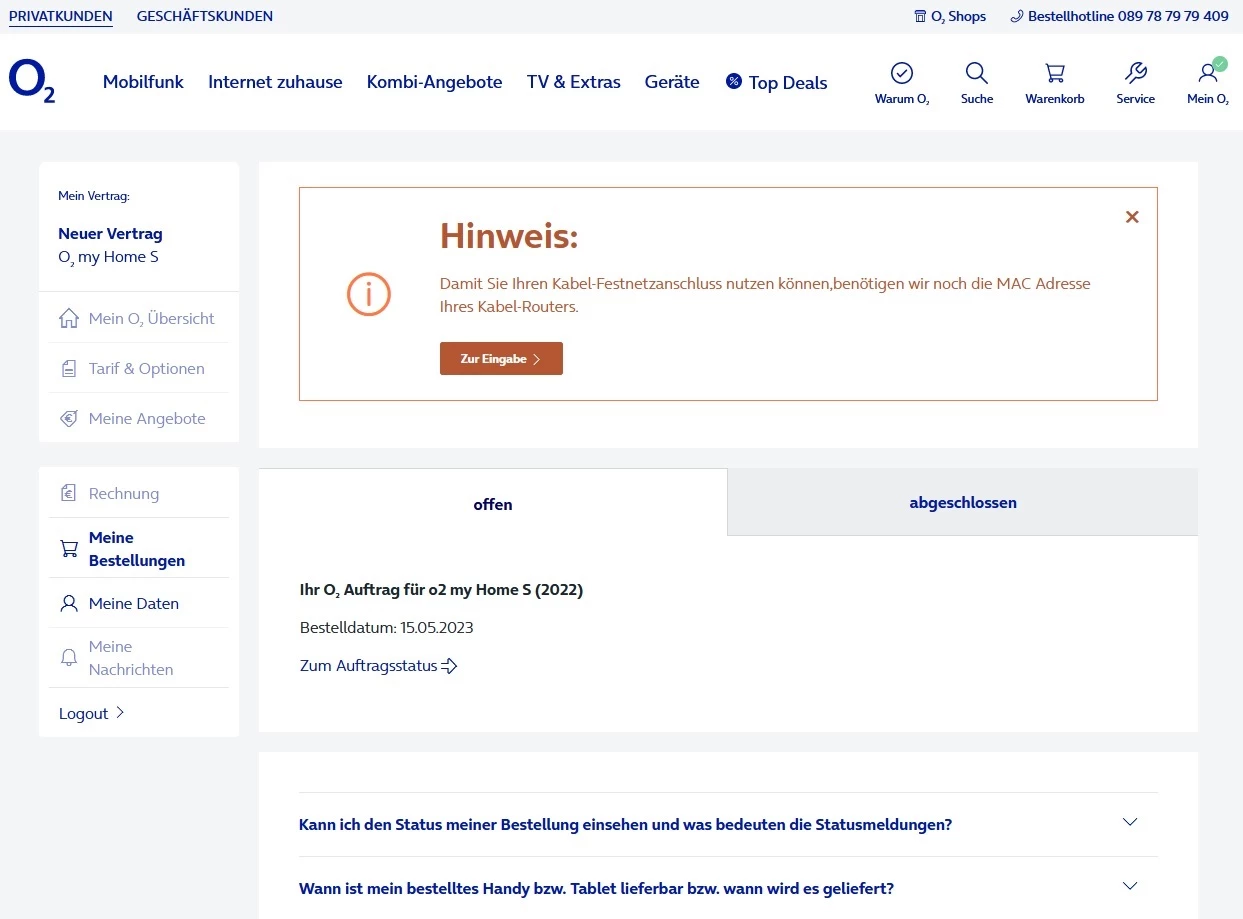Click the cart icon for Meine Bestellungen
Image resolution: width=1243 pixels, height=919 pixels.
[69, 549]
